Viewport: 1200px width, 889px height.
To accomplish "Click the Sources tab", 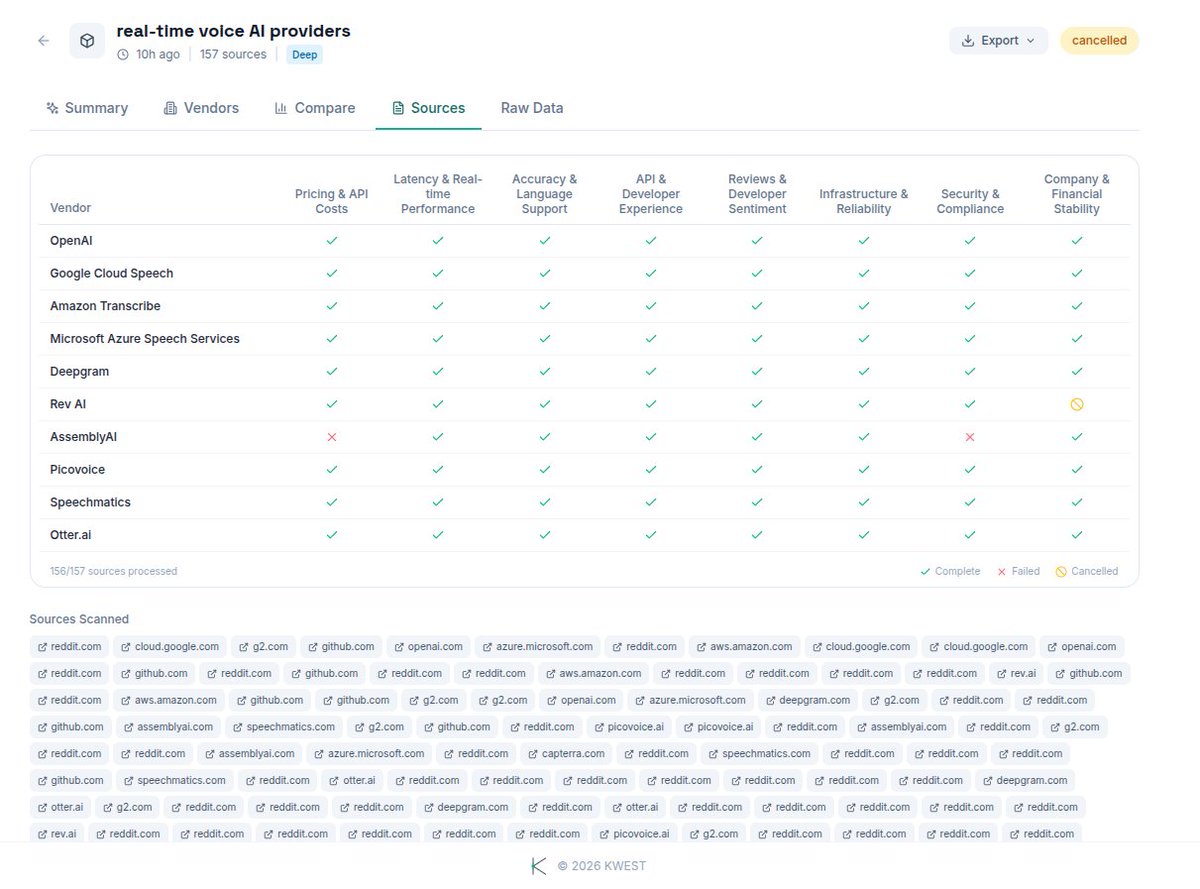I will pyautogui.click(x=428, y=108).
